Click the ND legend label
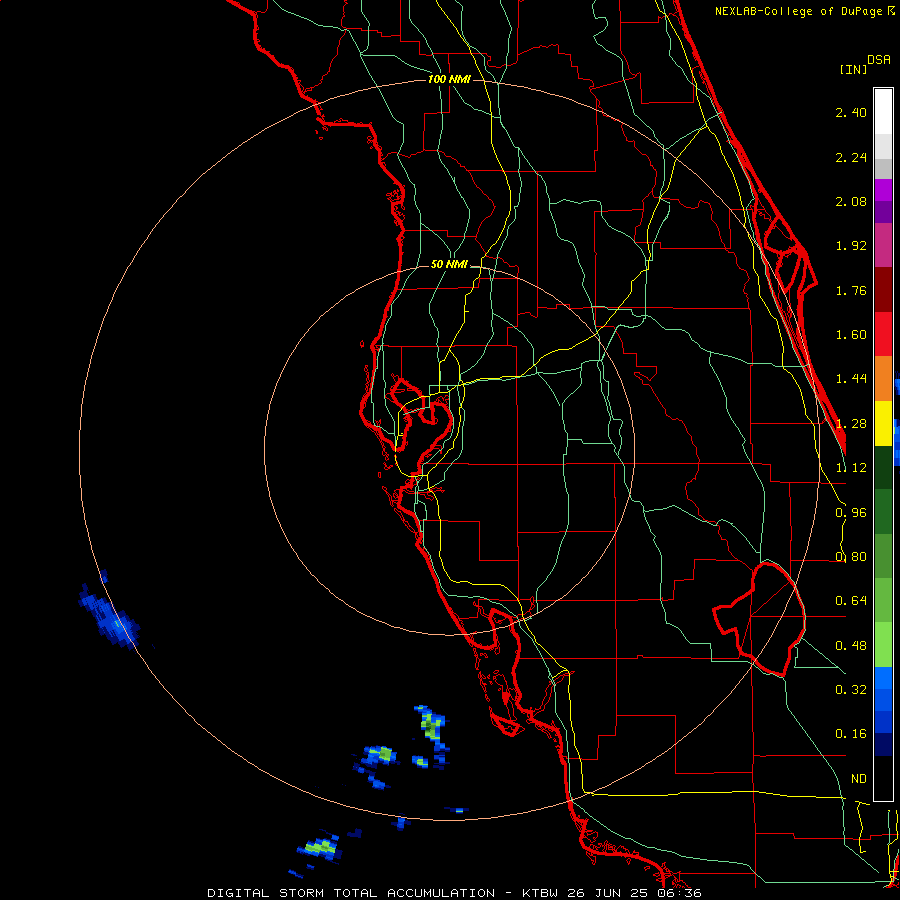 [x=858, y=779]
